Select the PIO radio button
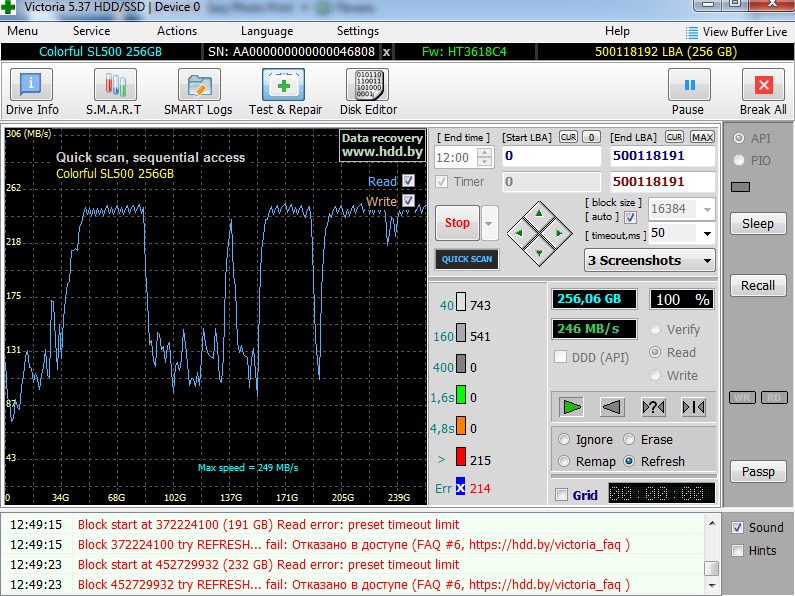The height and width of the screenshot is (596, 795). pos(739,161)
